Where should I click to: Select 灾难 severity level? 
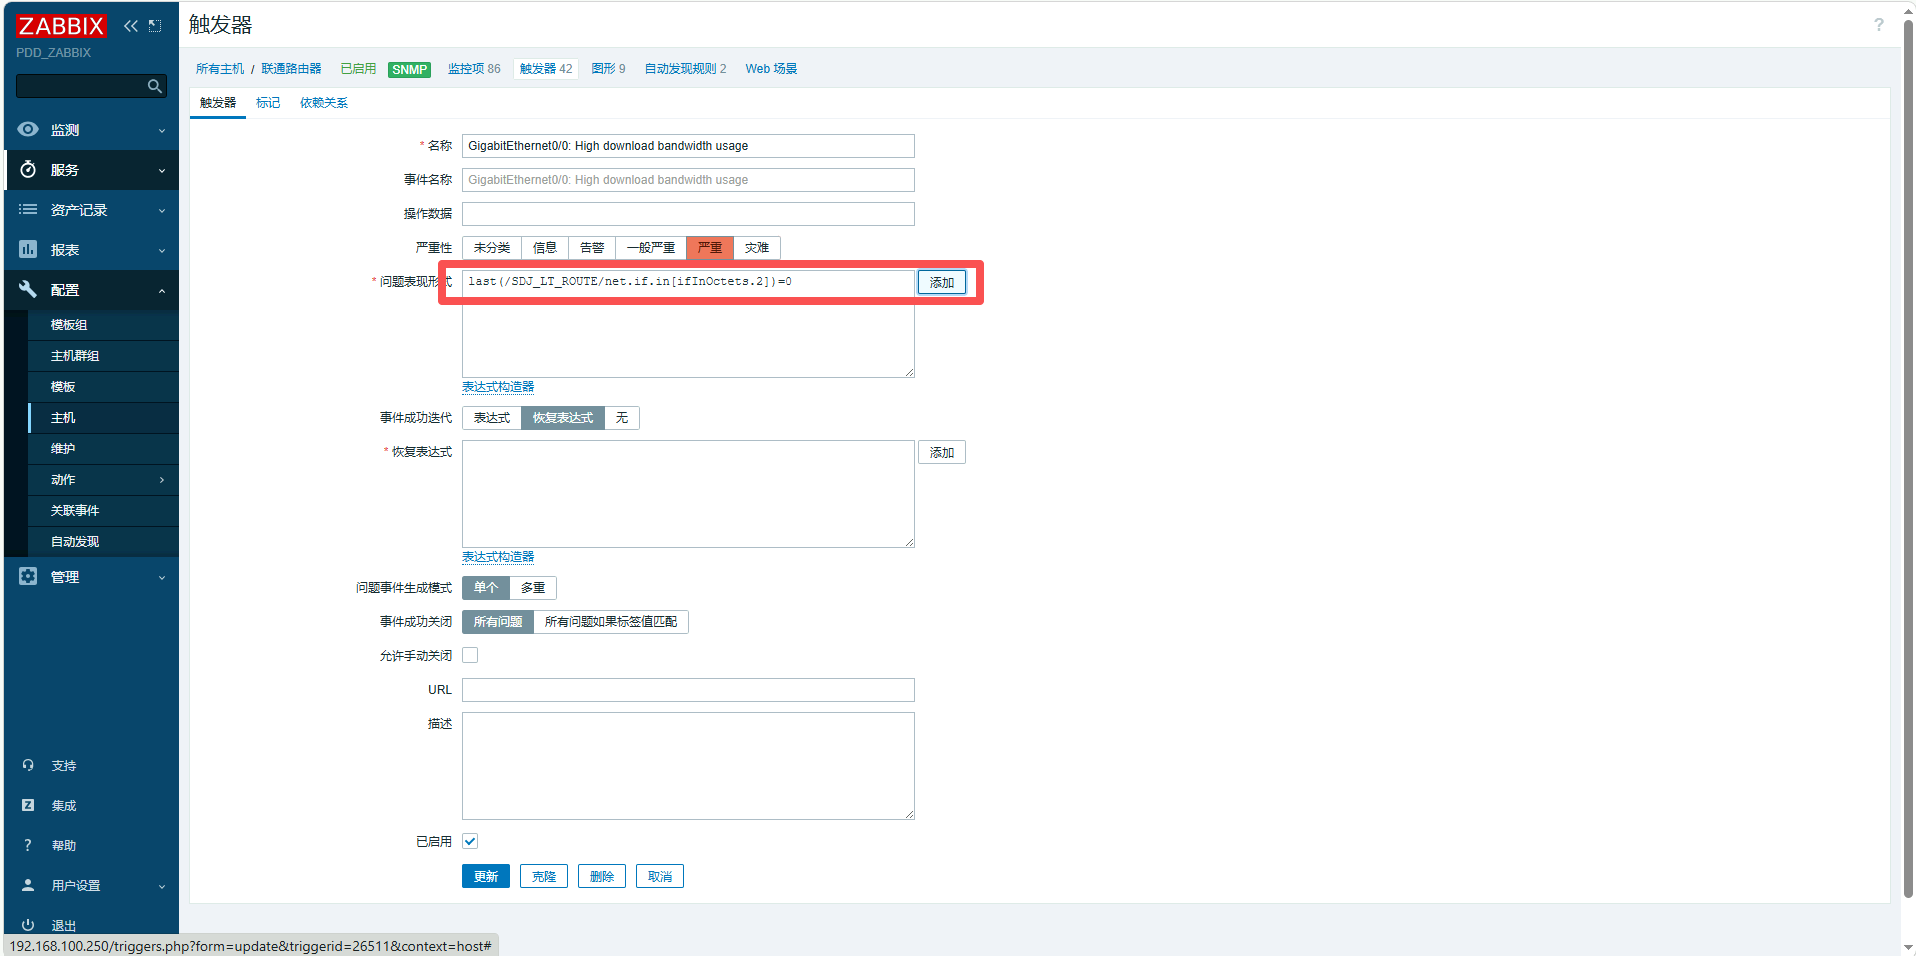(x=757, y=248)
